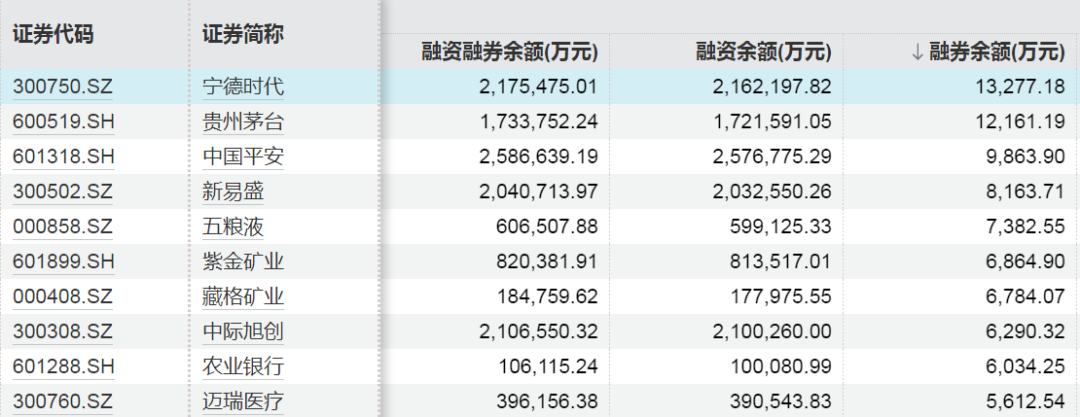Click the 融资余额(万元) column header

pos(764,52)
